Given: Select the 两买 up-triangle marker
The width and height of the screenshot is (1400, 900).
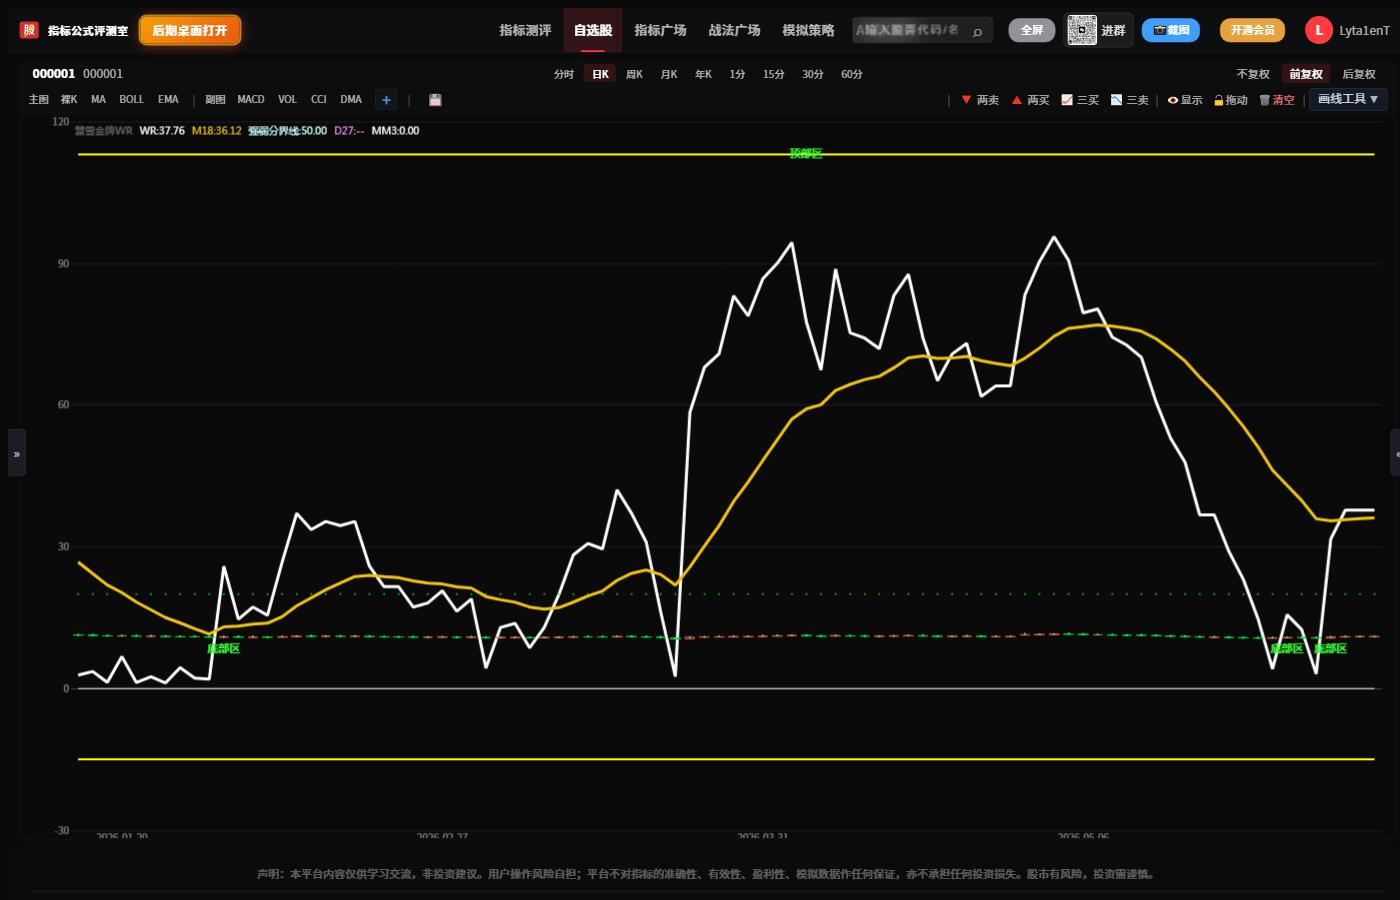Looking at the screenshot, I should click(1030, 100).
